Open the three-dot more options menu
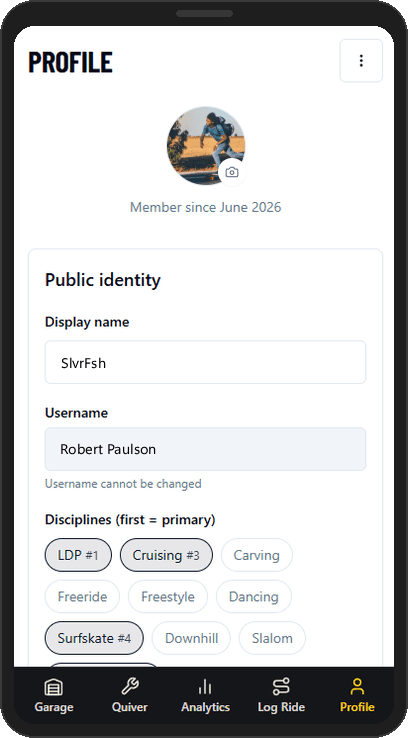The height and width of the screenshot is (738, 408). coord(361,61)
